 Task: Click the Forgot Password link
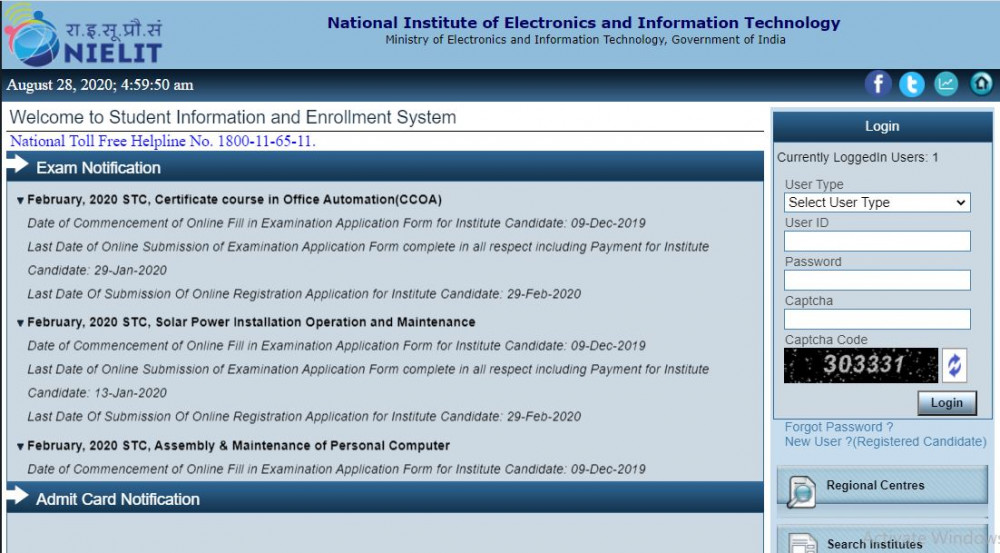(838, 427)
